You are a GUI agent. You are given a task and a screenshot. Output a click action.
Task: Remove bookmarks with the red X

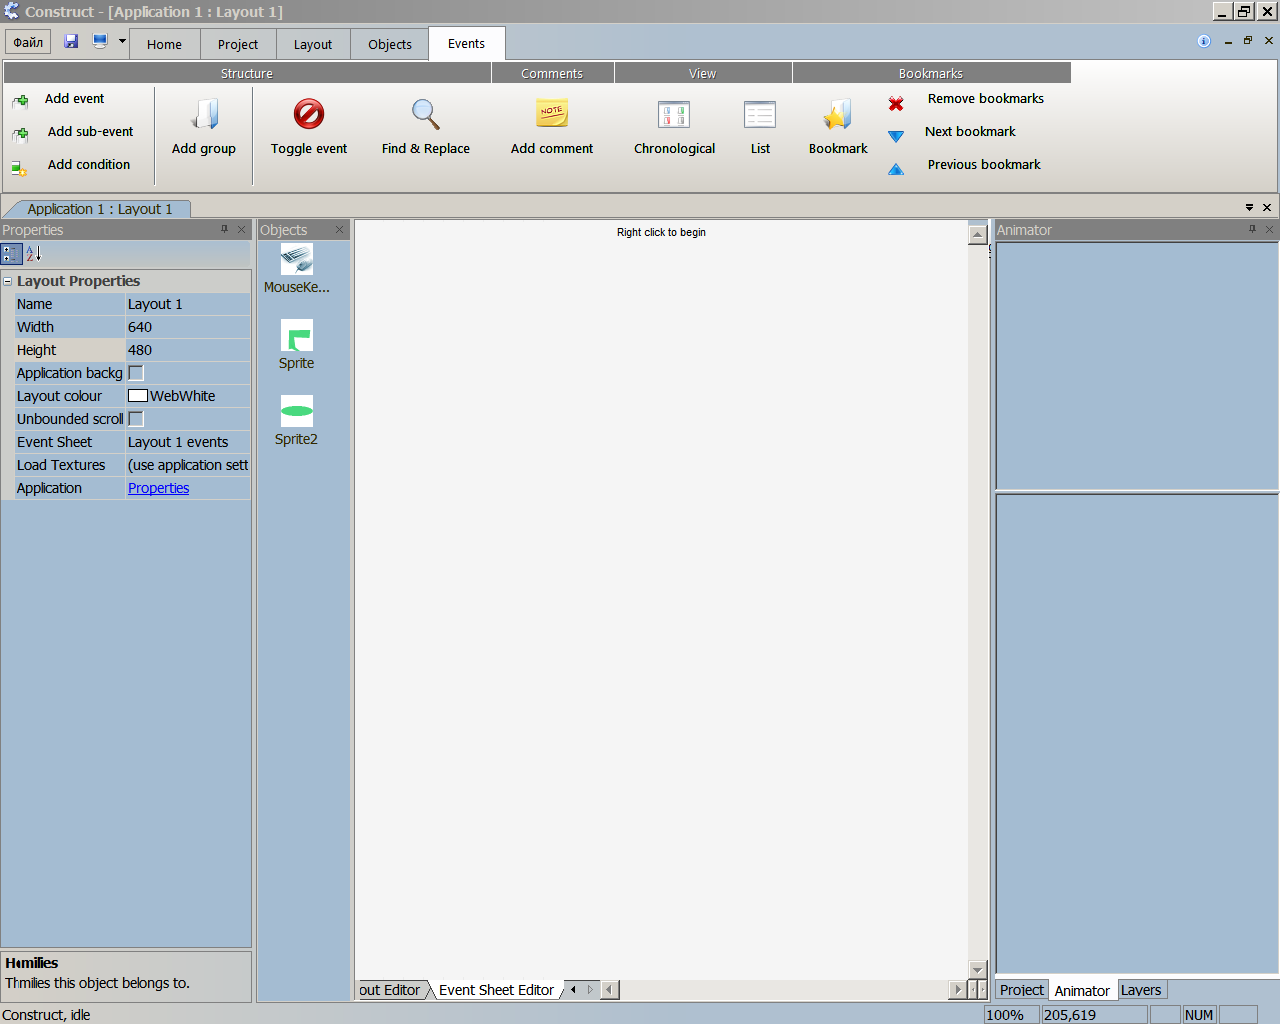click(x=896, y=104)
